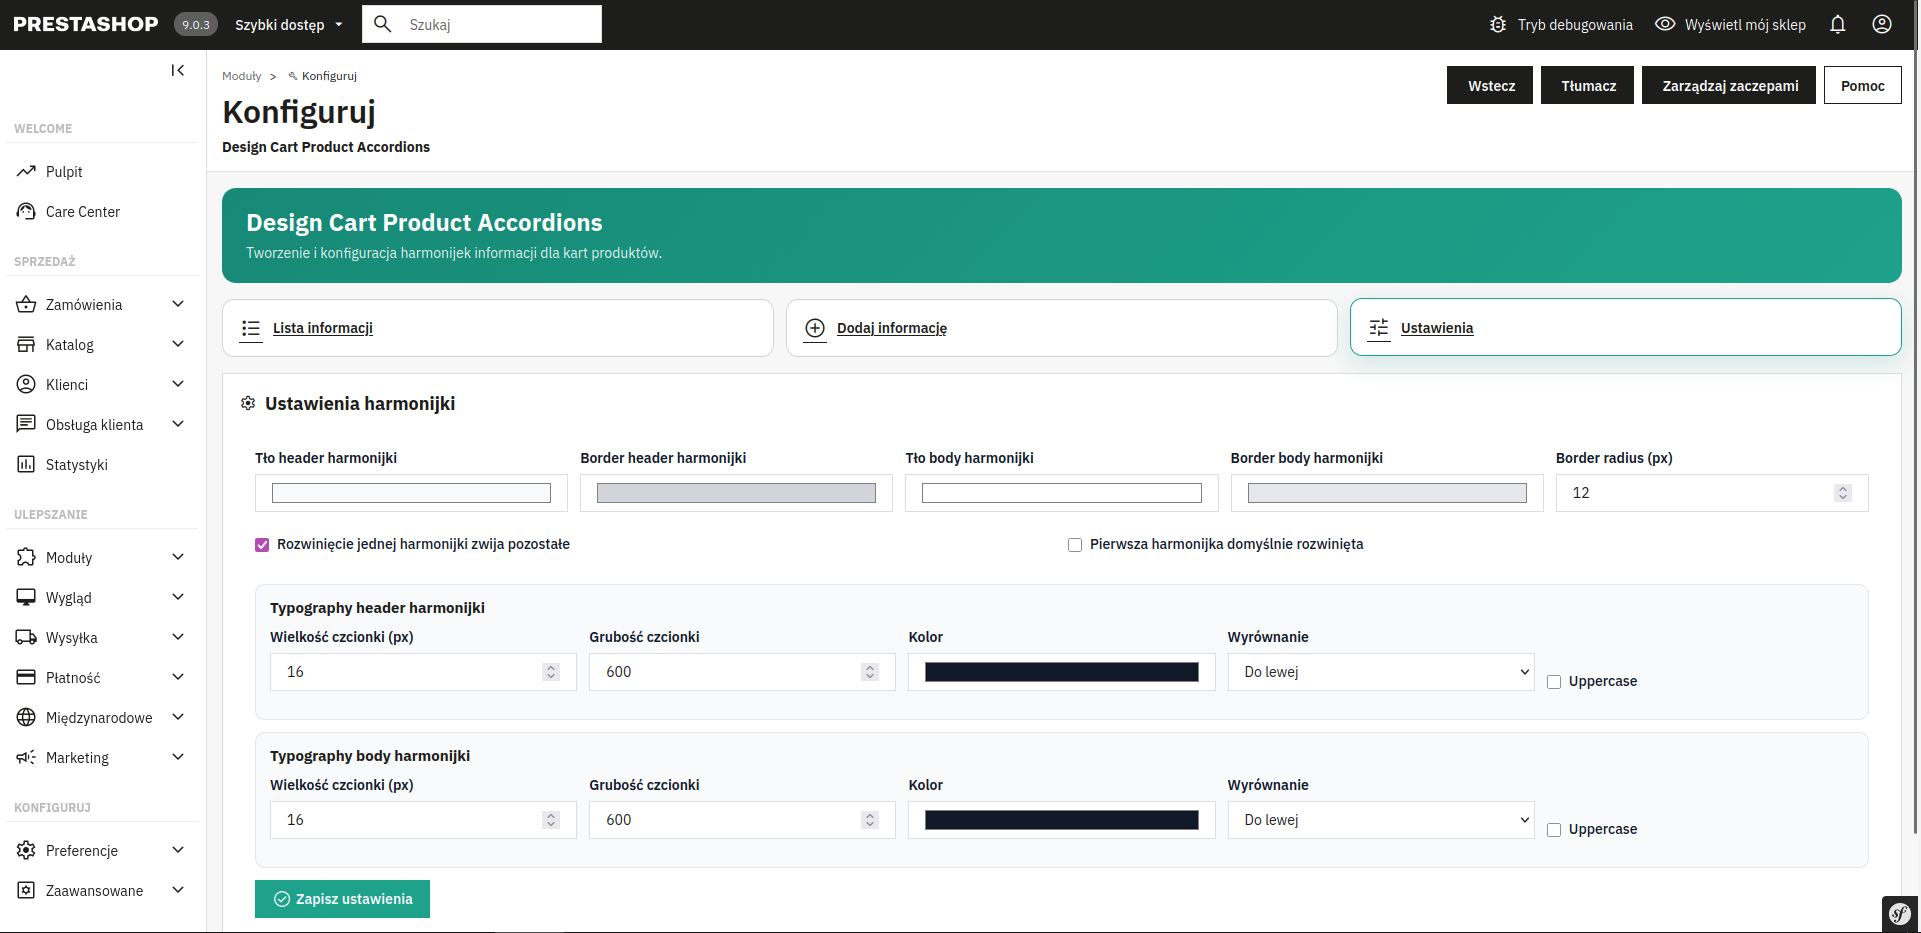Viewport: 1921px width, 933px height.
Task: Save with Zapisz ustawienia button
Action: tap(342, 899)
